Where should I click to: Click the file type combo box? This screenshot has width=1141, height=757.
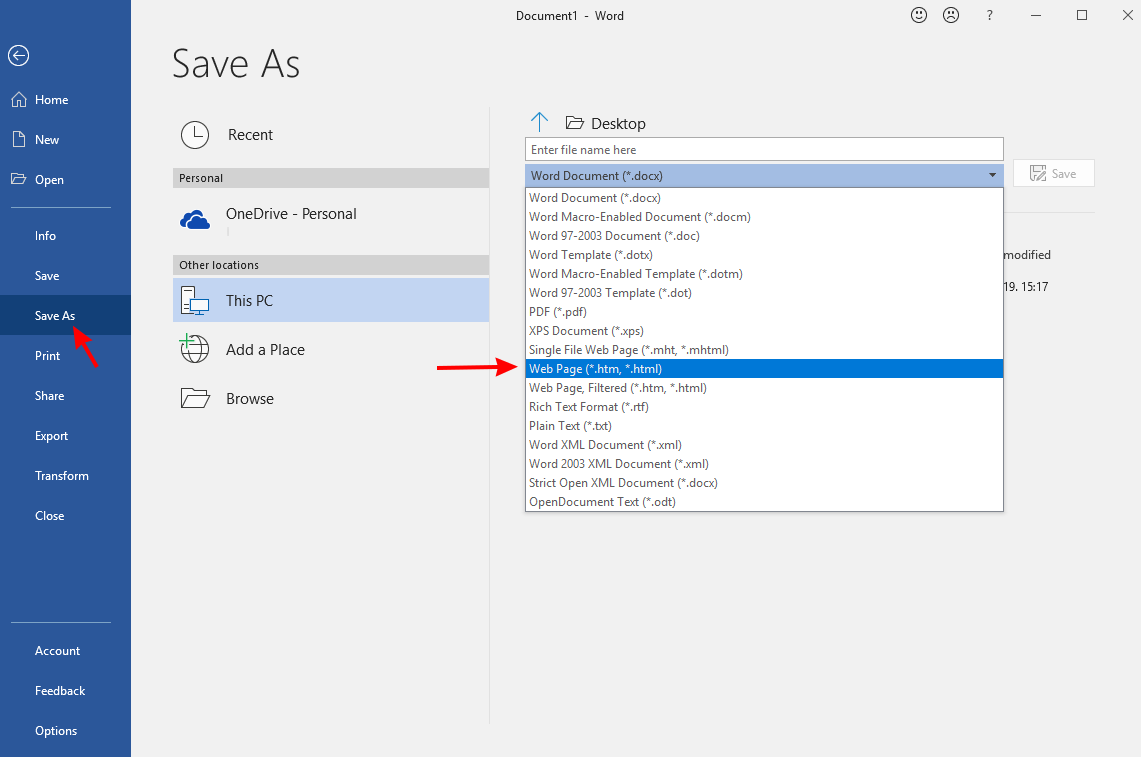tap(764, 175)
